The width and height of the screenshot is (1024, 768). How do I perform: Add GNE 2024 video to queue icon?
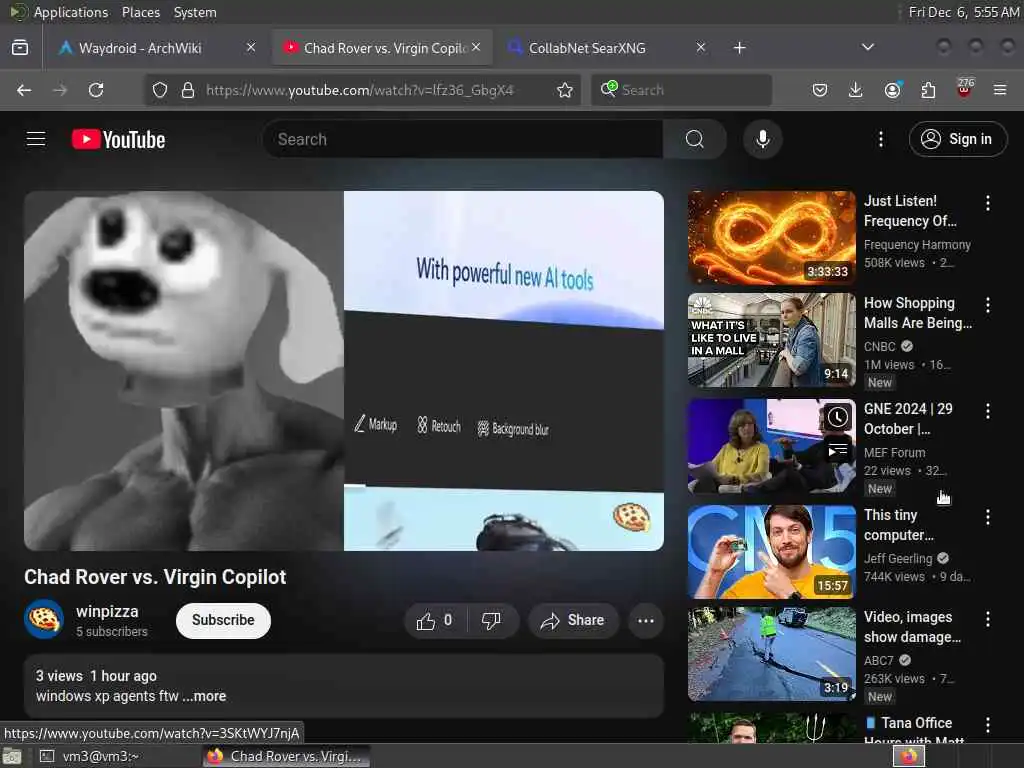click(x=838, y=450)
